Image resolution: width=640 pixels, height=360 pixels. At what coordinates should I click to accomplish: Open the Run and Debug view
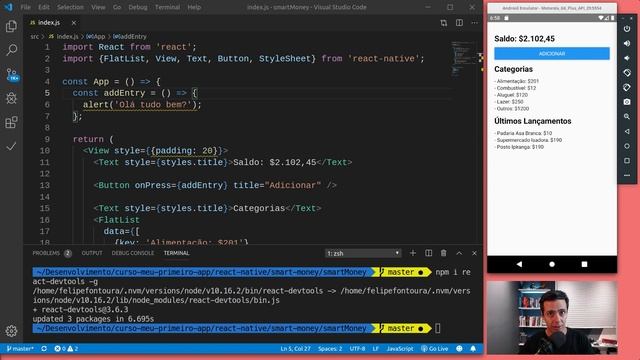(x=11, y=98)
